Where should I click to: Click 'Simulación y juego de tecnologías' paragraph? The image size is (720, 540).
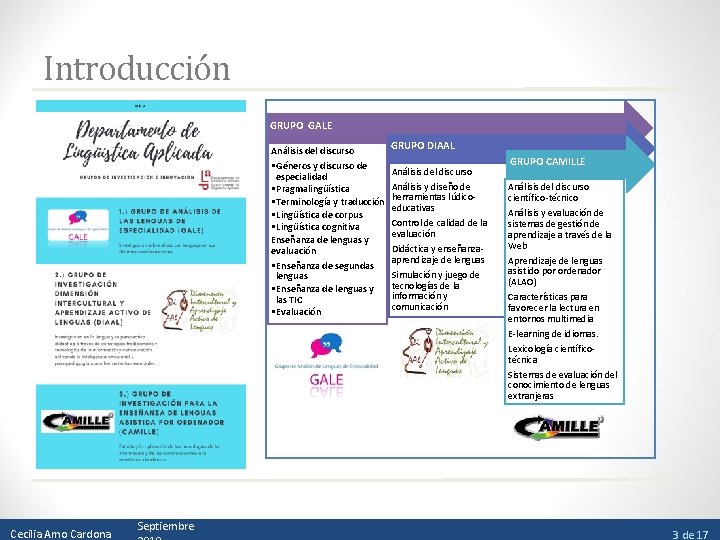[x=435, y=291]
